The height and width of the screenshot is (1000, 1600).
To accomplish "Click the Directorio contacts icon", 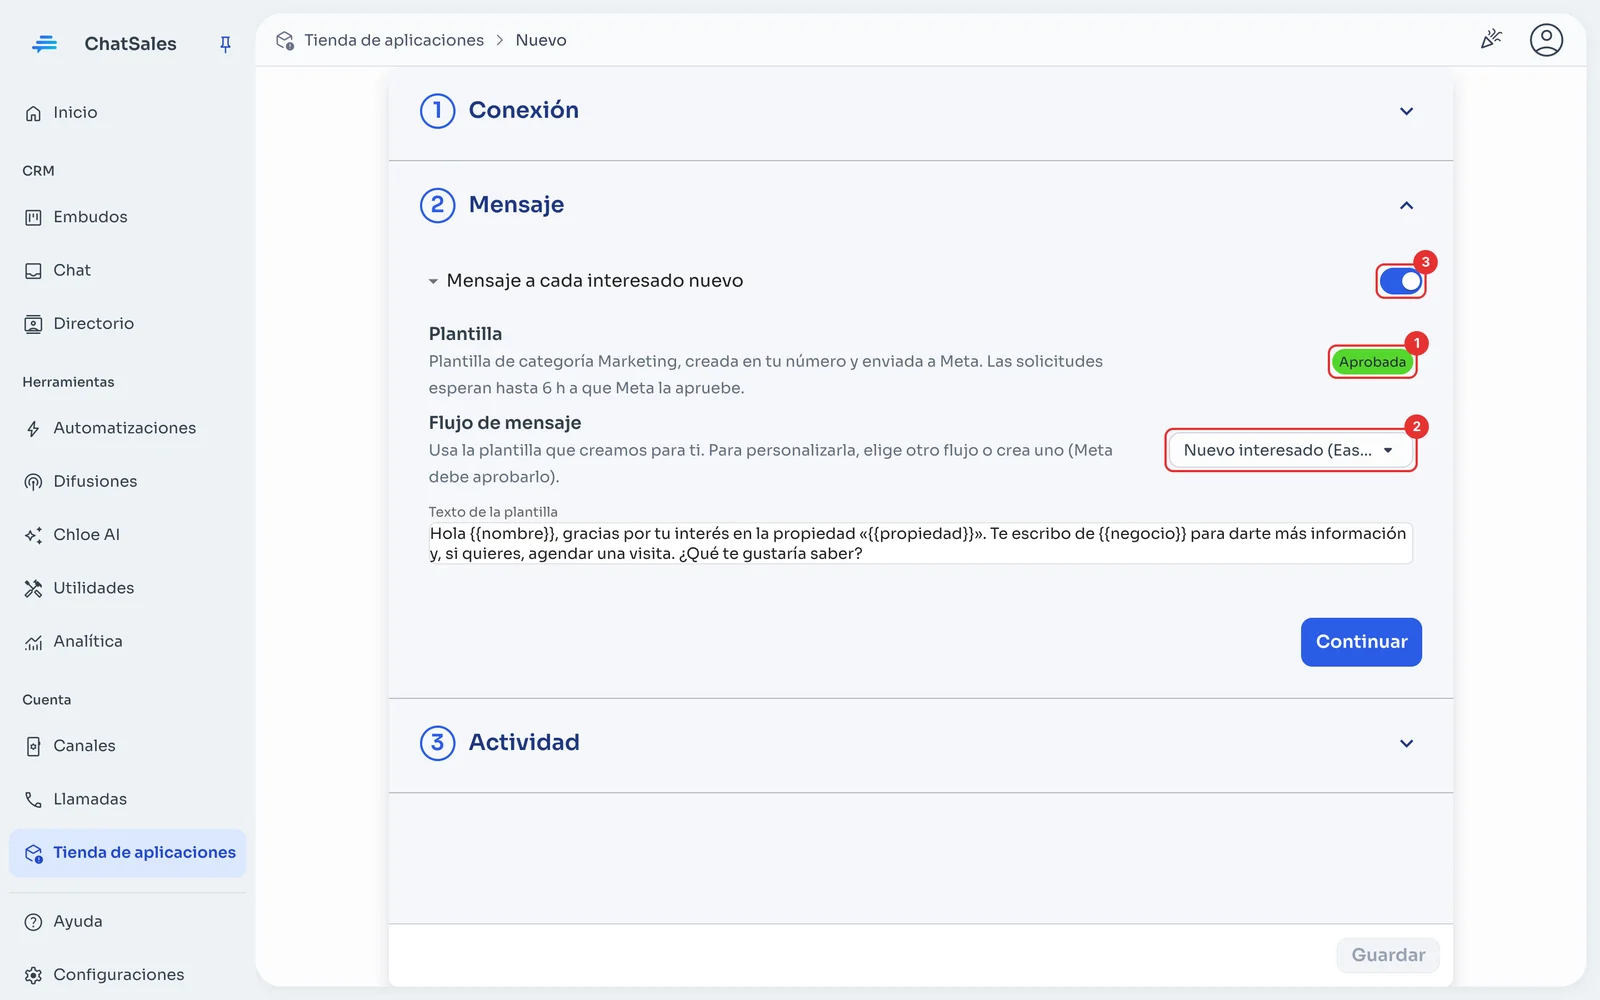I will coord(33,324).
